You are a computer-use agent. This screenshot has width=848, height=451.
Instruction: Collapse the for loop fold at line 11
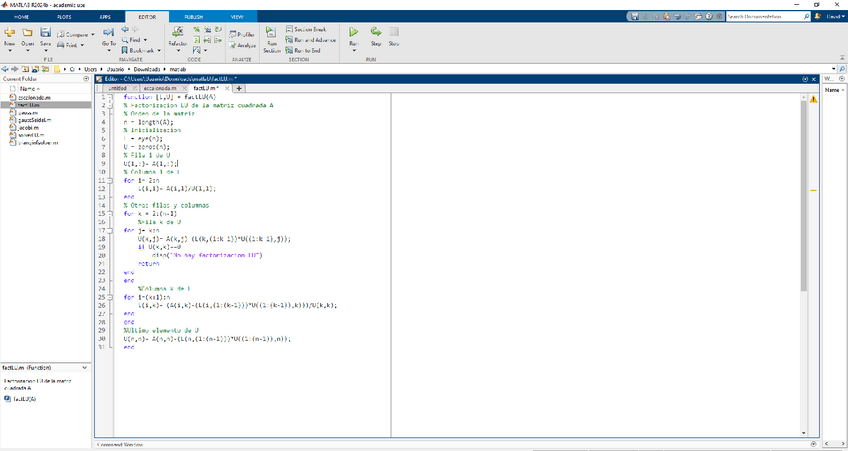coord(108,179)
